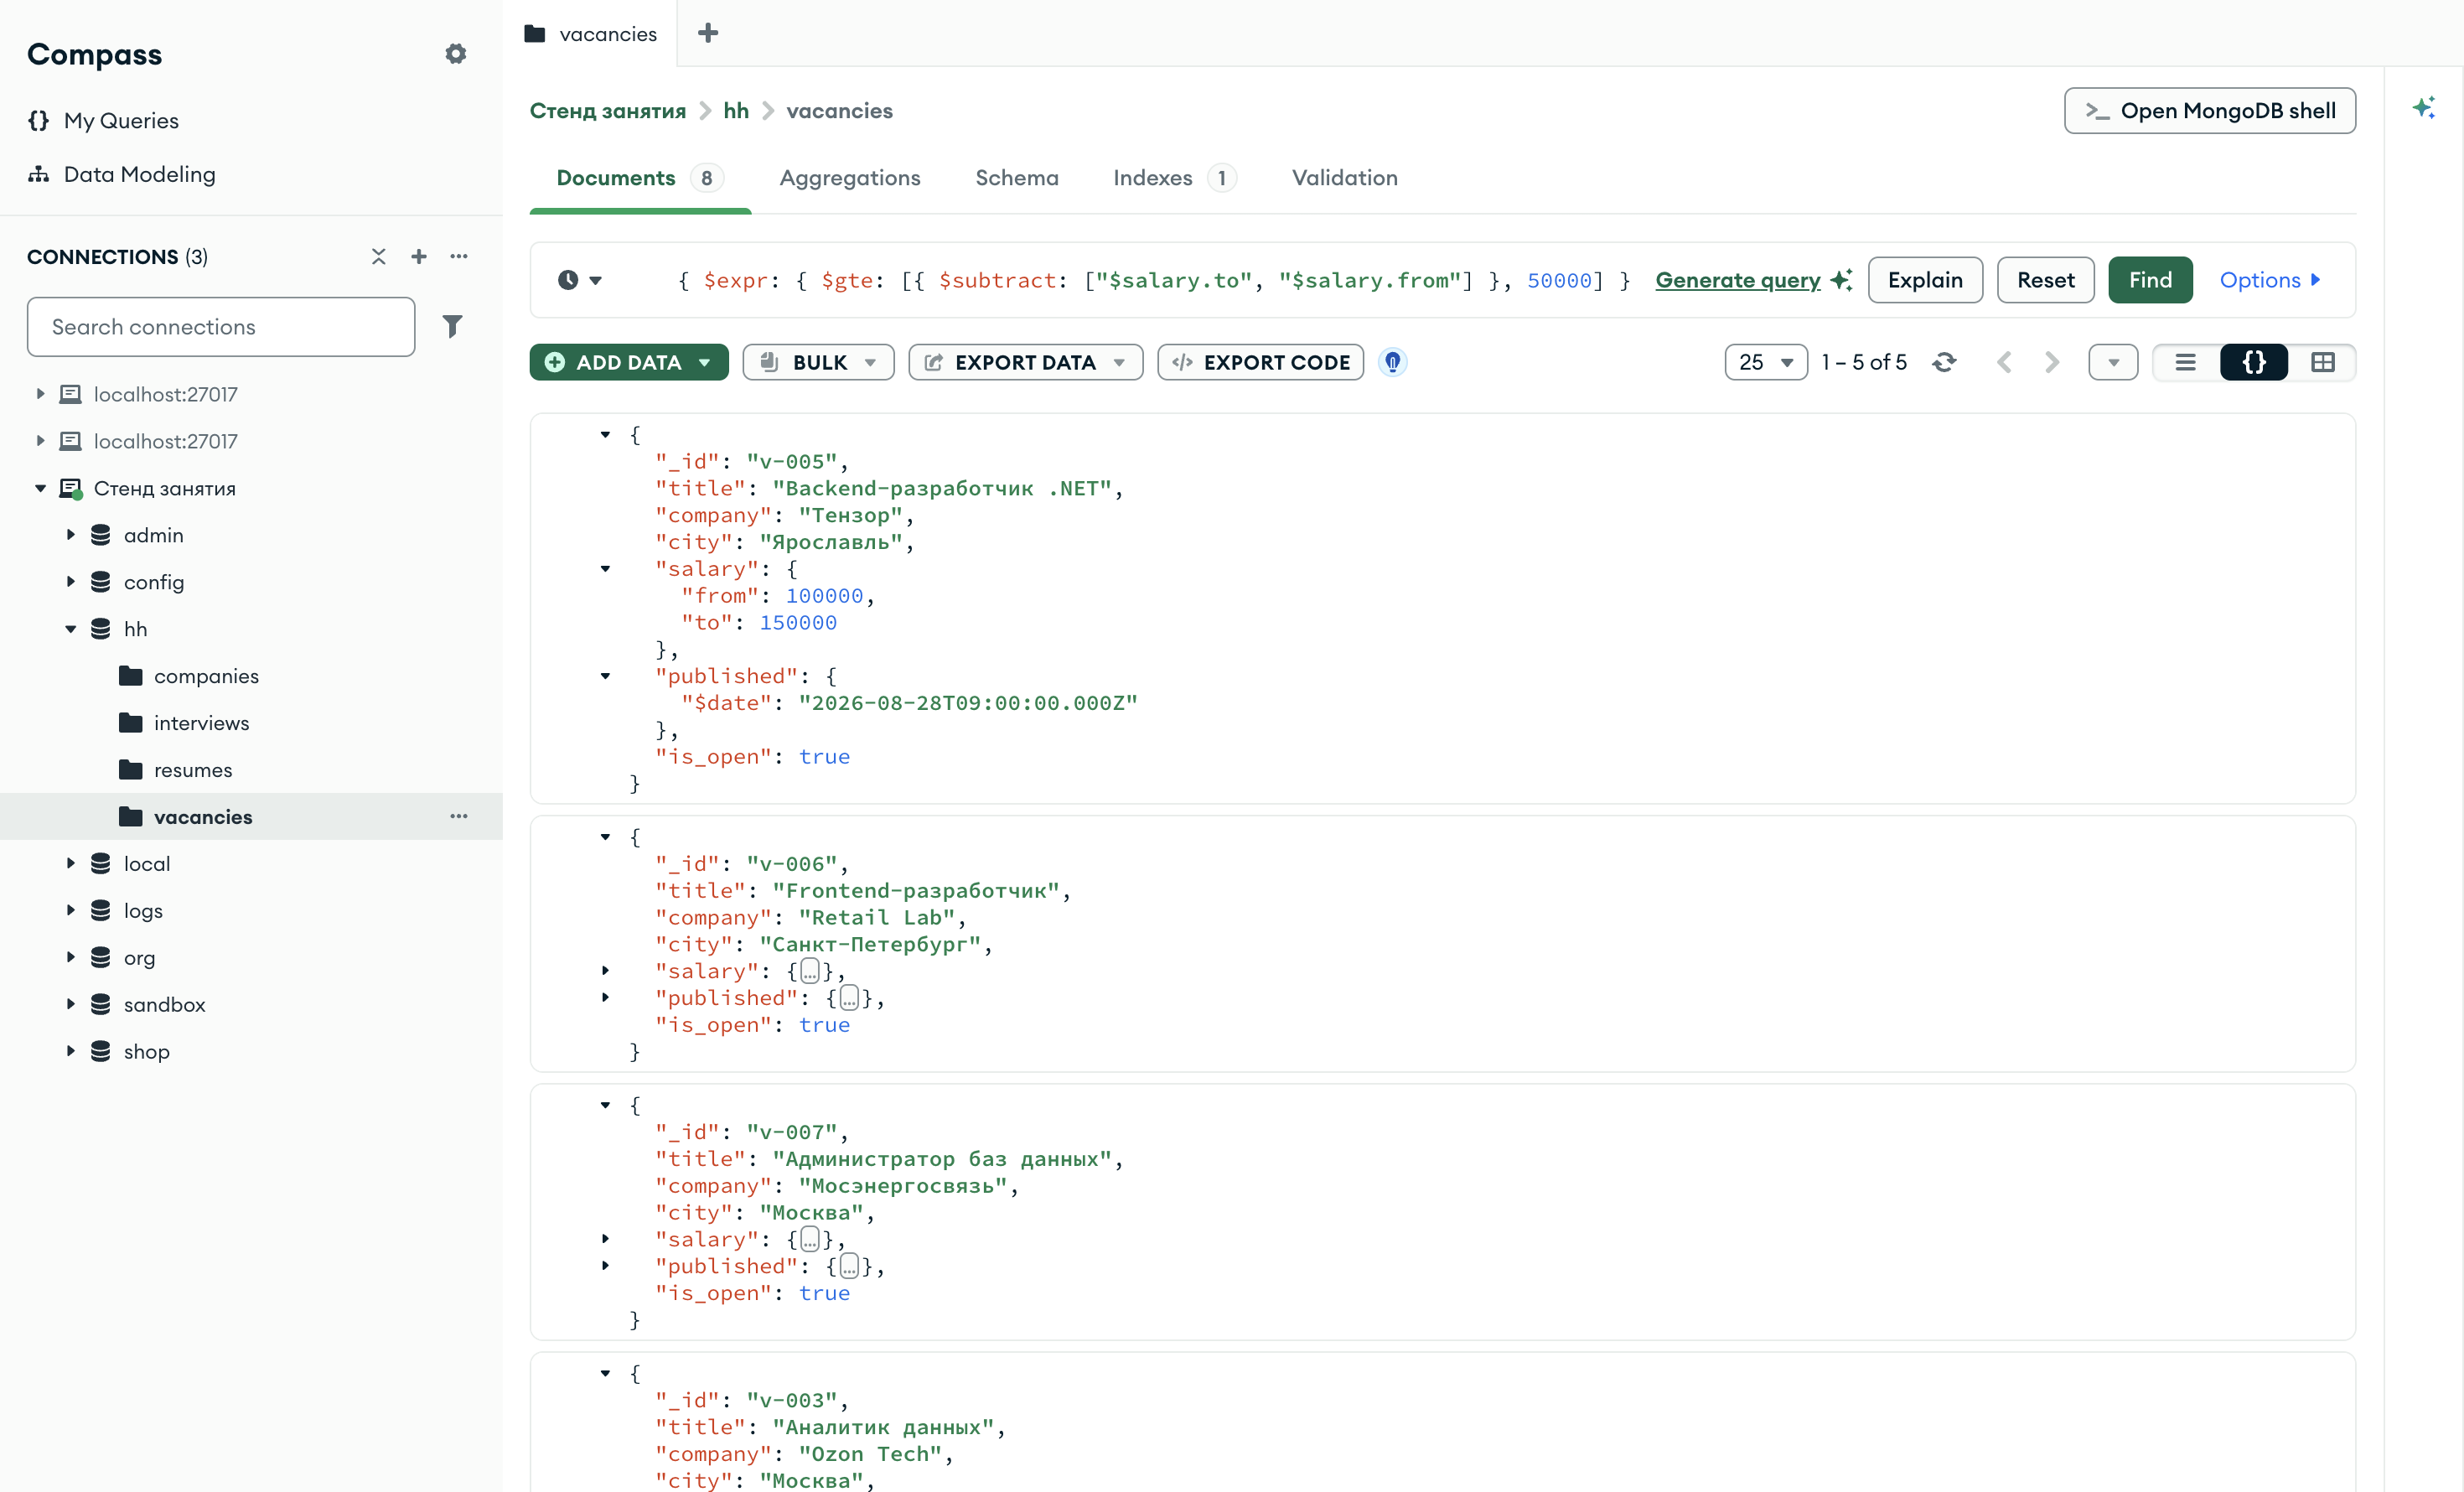Click Open MongoDB shell button

pos(2209,110)
